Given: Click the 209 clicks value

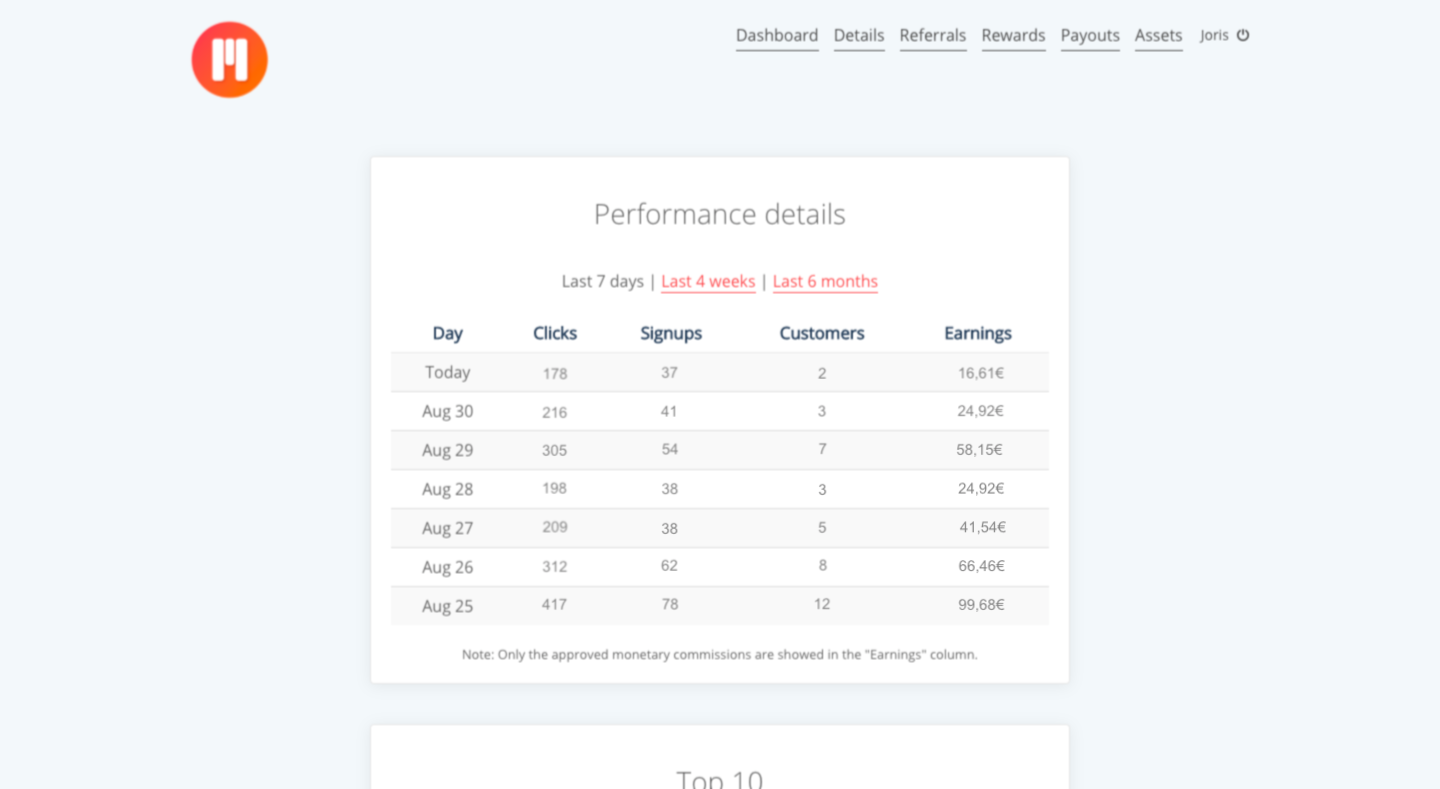Looking at the screenshot, I should (555, 526).
